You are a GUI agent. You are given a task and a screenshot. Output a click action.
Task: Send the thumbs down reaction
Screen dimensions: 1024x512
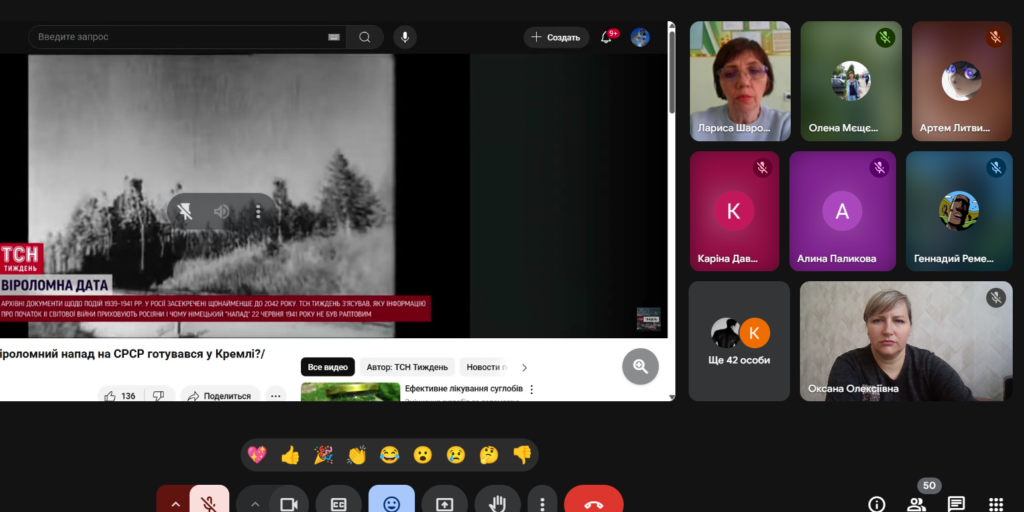click(x=522, y=455)
